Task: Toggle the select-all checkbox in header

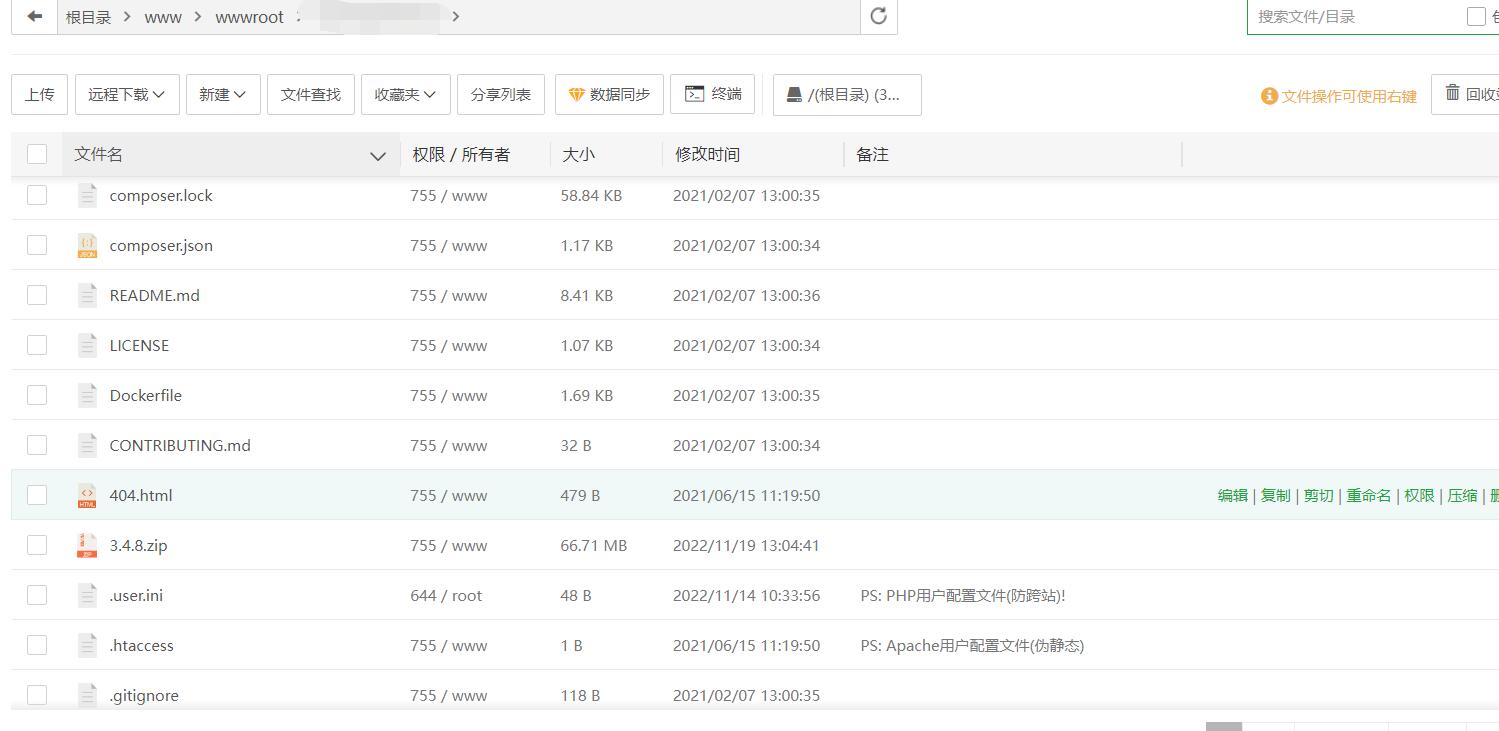Action: [x=37, y=153]
